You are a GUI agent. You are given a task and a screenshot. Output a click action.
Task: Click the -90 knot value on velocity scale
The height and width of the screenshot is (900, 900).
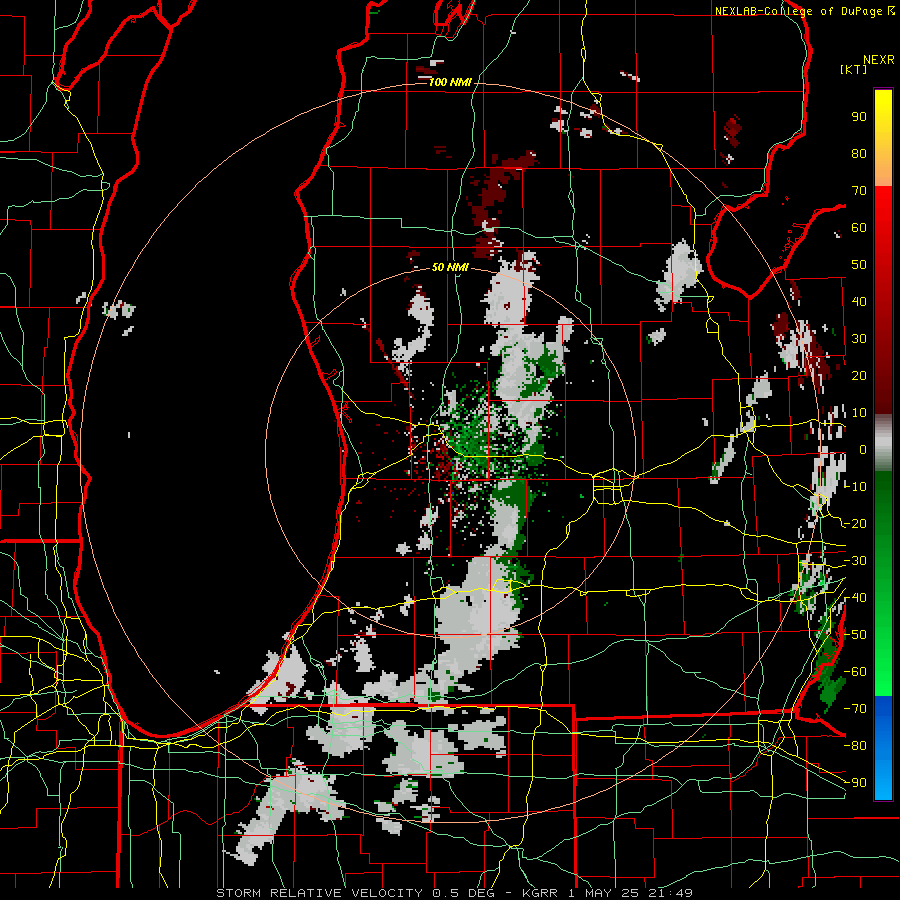[x=855, y=783]
